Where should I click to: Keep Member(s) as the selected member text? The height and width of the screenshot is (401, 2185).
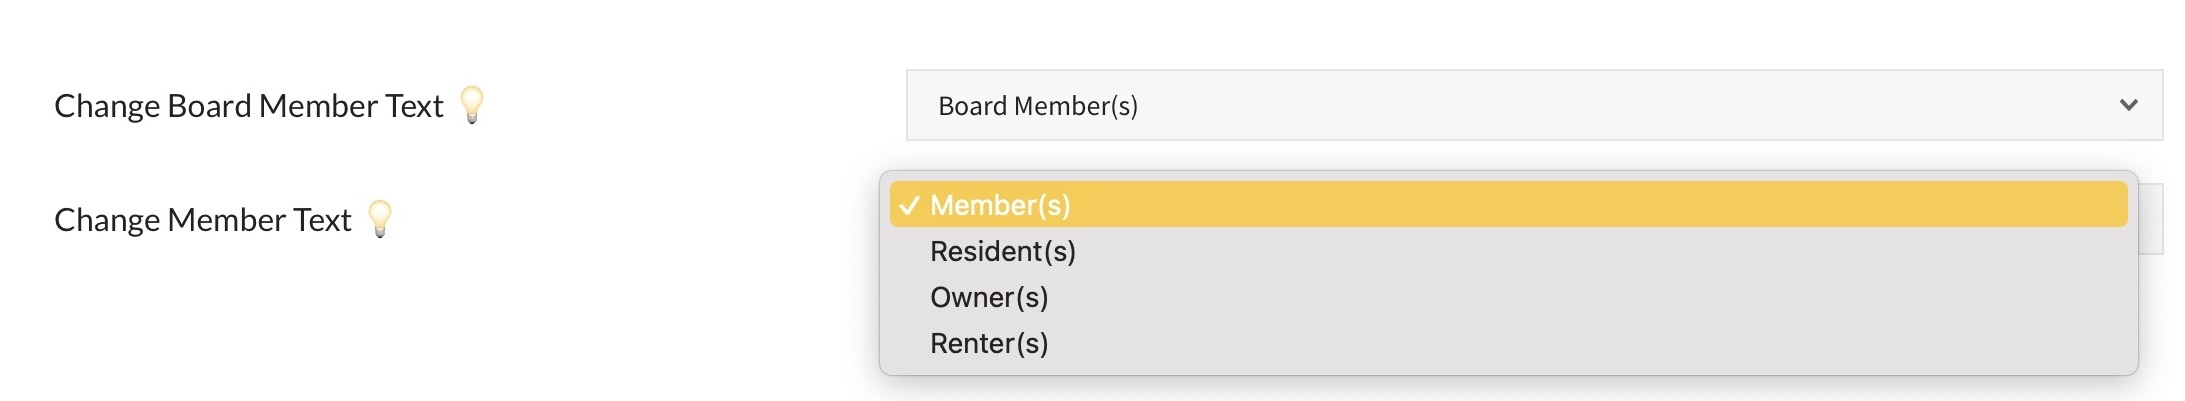click(x=1000, y=205)
